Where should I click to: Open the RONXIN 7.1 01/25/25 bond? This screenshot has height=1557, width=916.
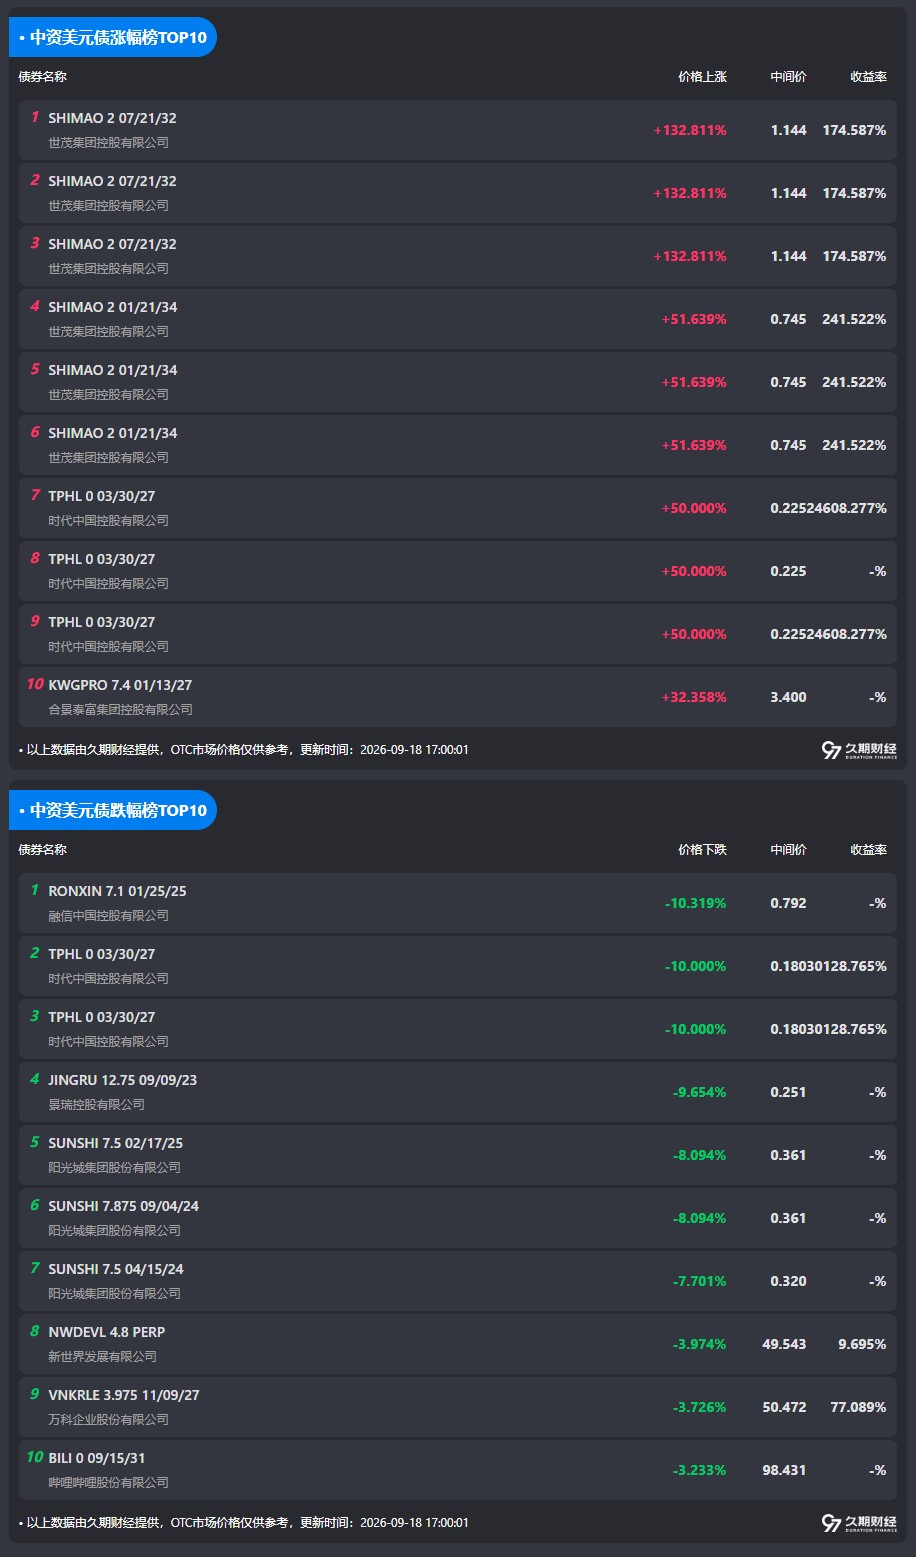coord(117,891)
